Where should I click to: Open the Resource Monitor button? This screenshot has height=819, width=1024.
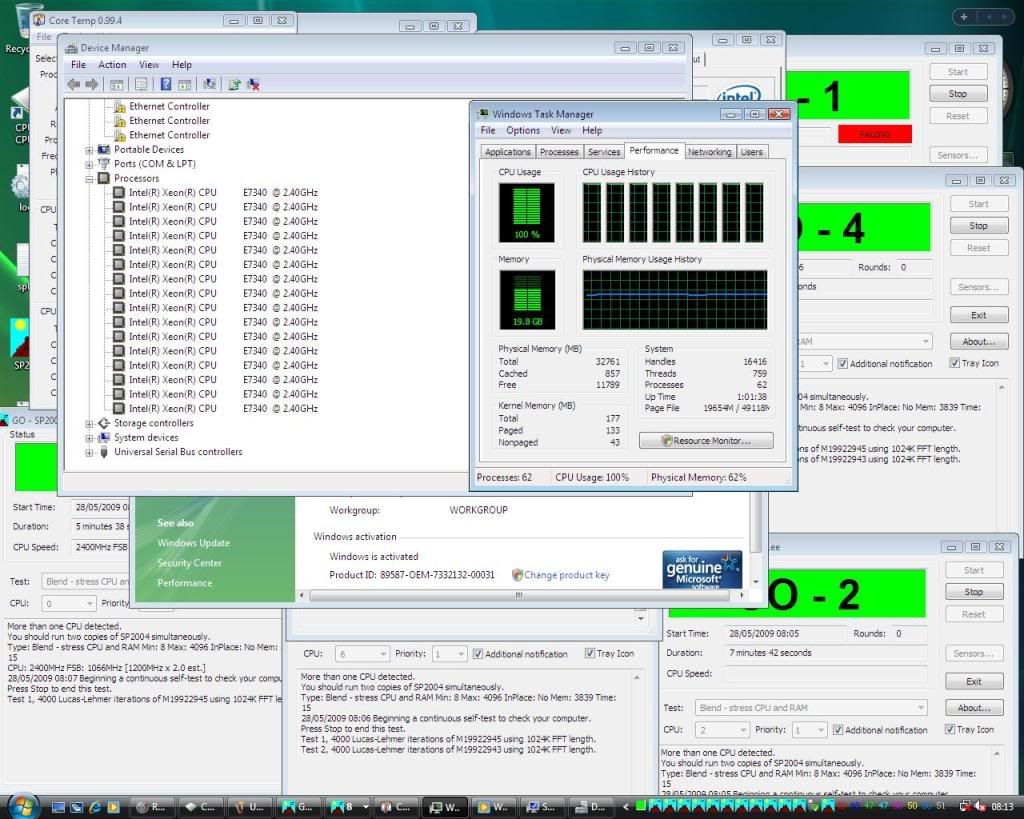click(x=706, y=441)
